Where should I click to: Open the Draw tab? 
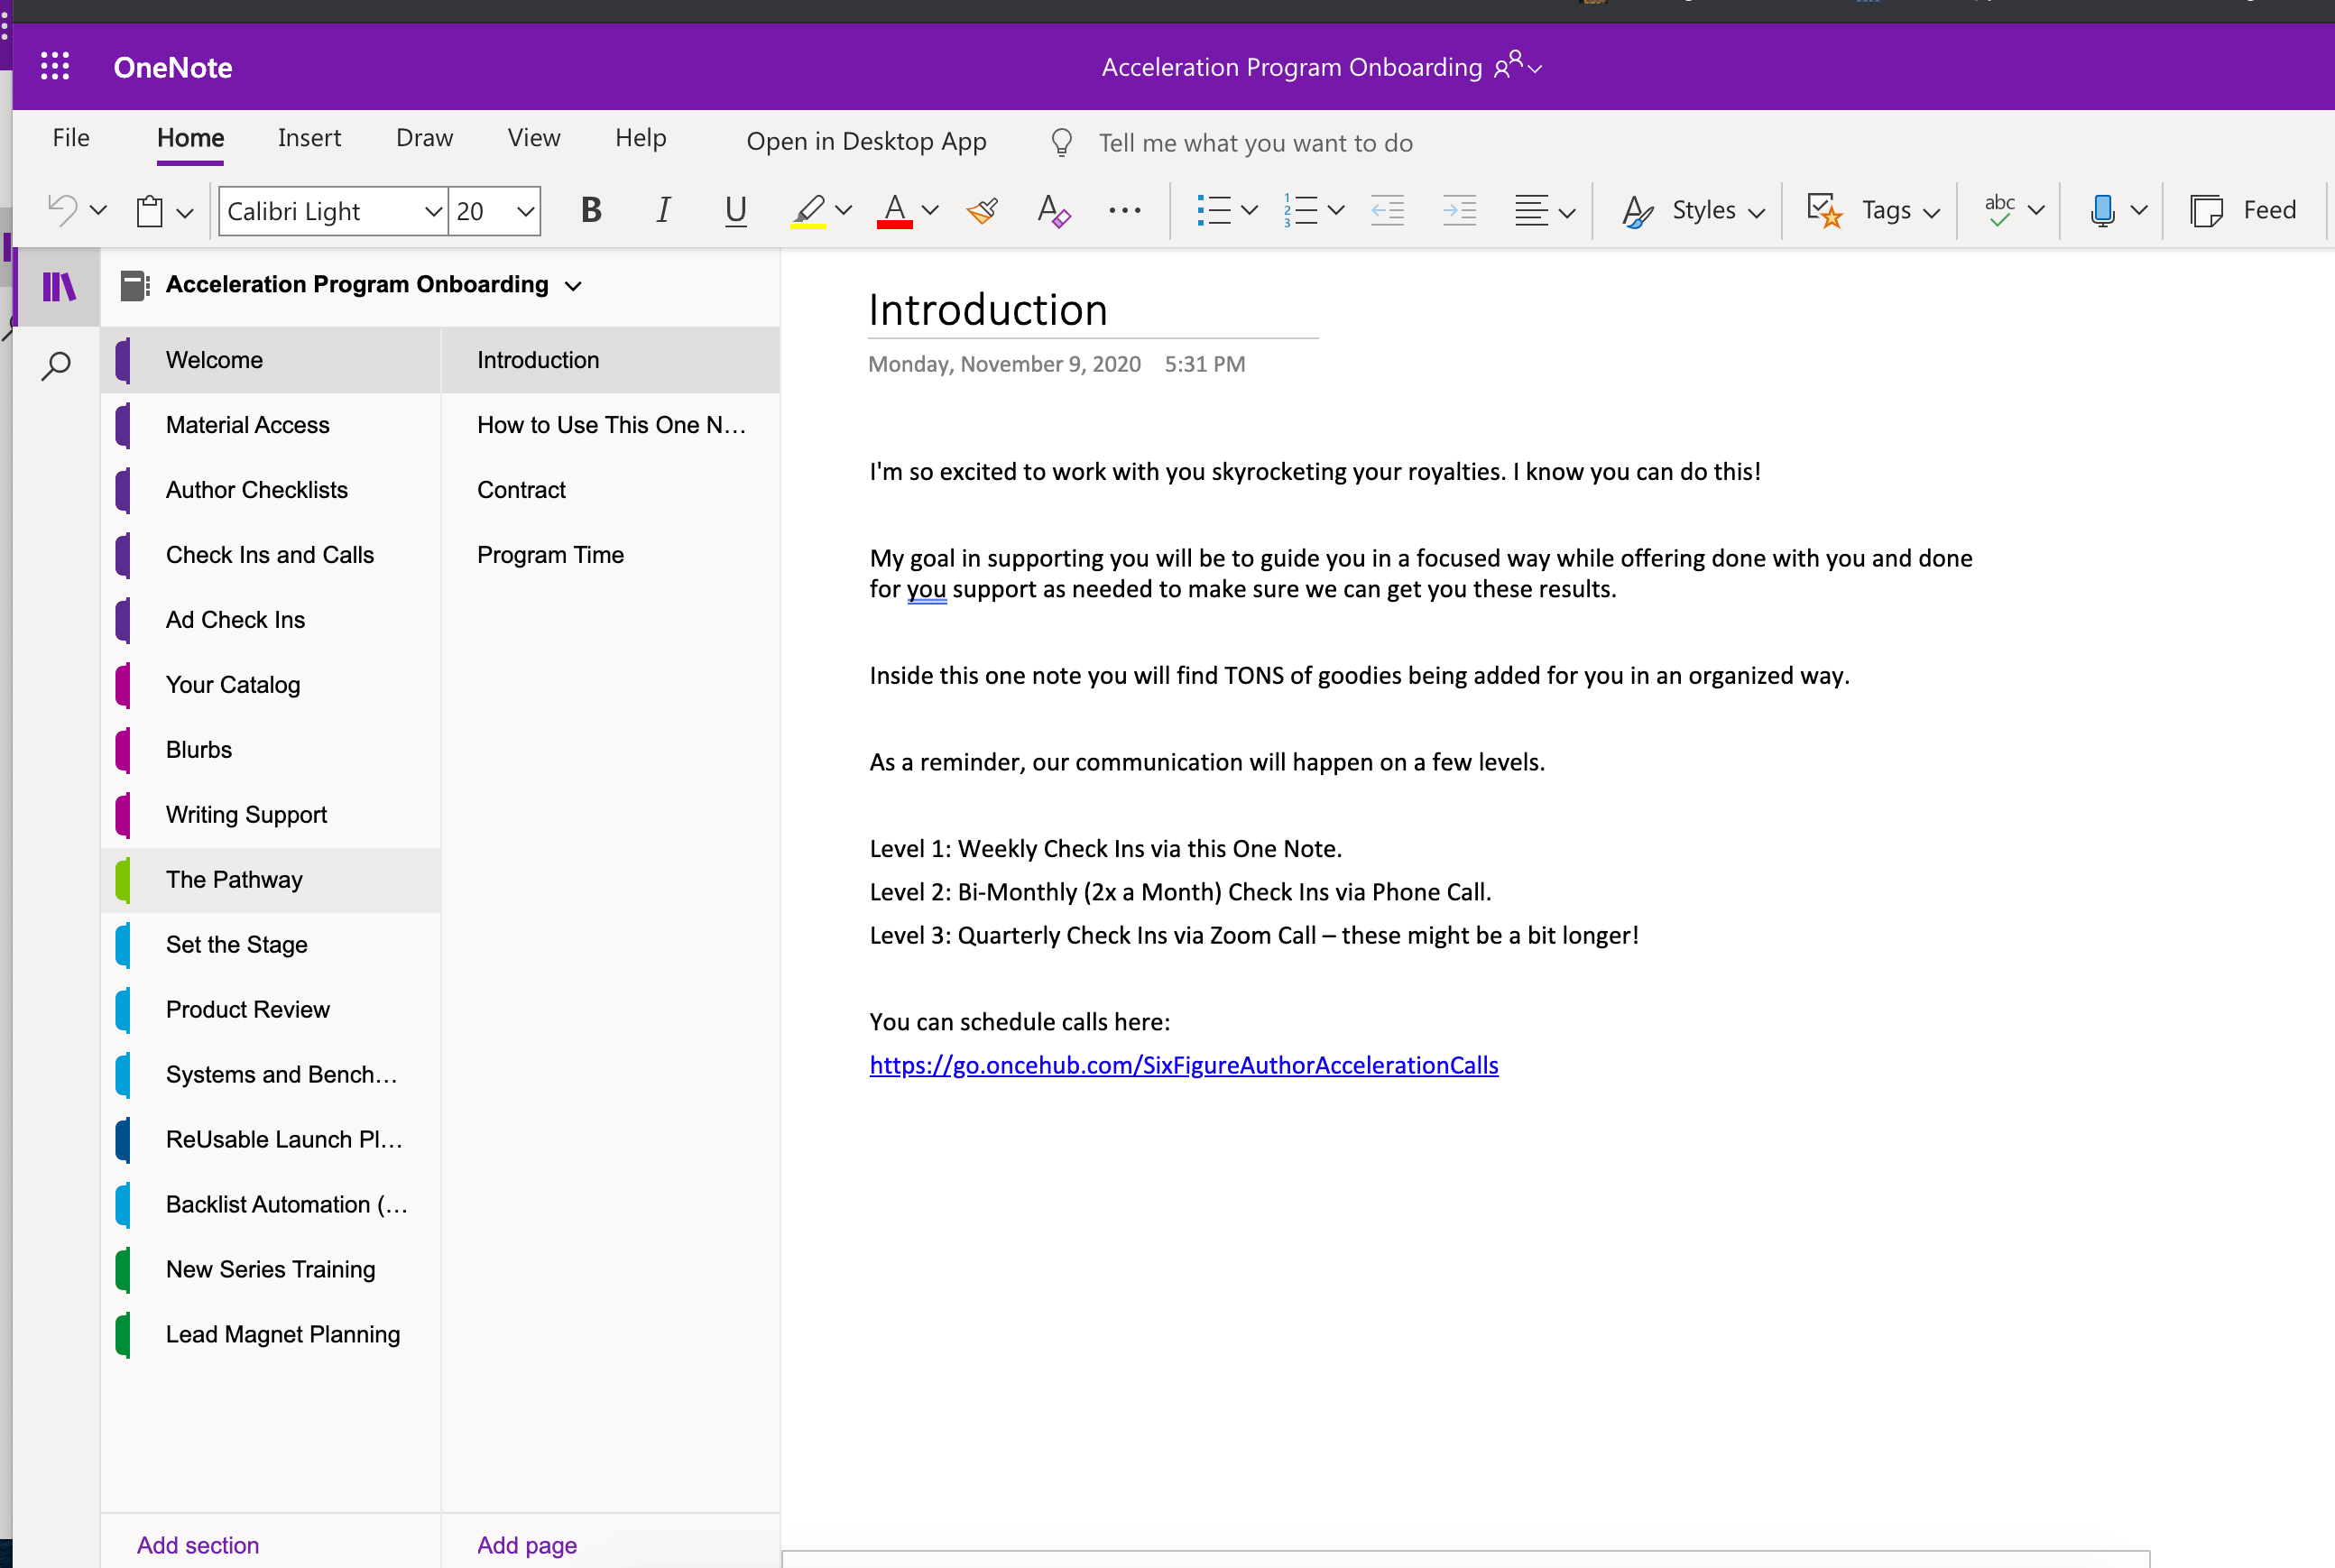(424, 138)
